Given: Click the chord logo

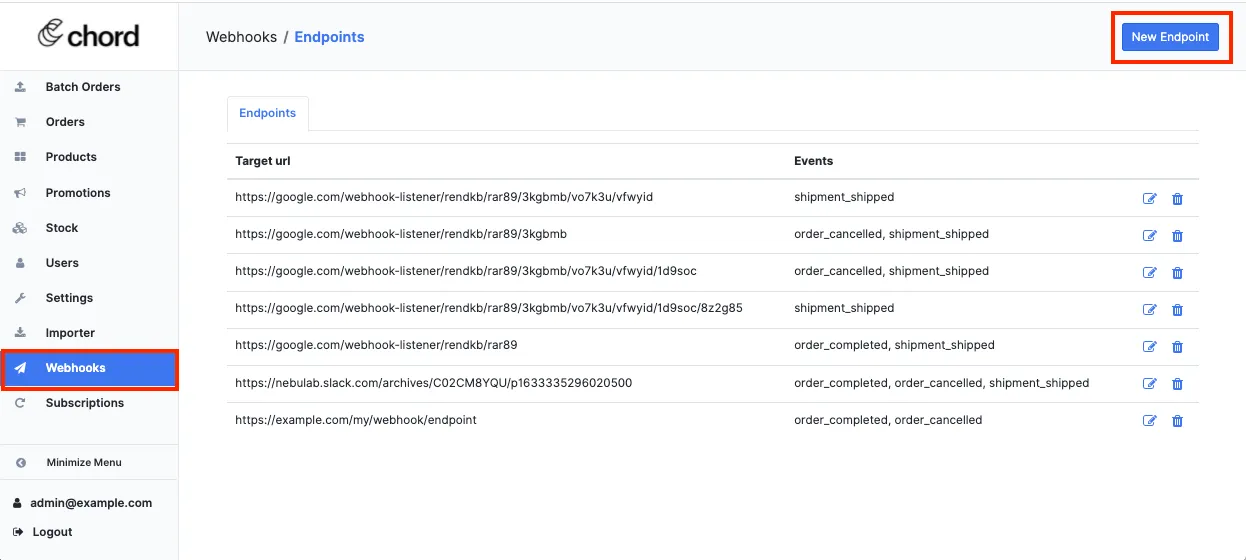Looking at the screenshot, I should coord(88,35).
